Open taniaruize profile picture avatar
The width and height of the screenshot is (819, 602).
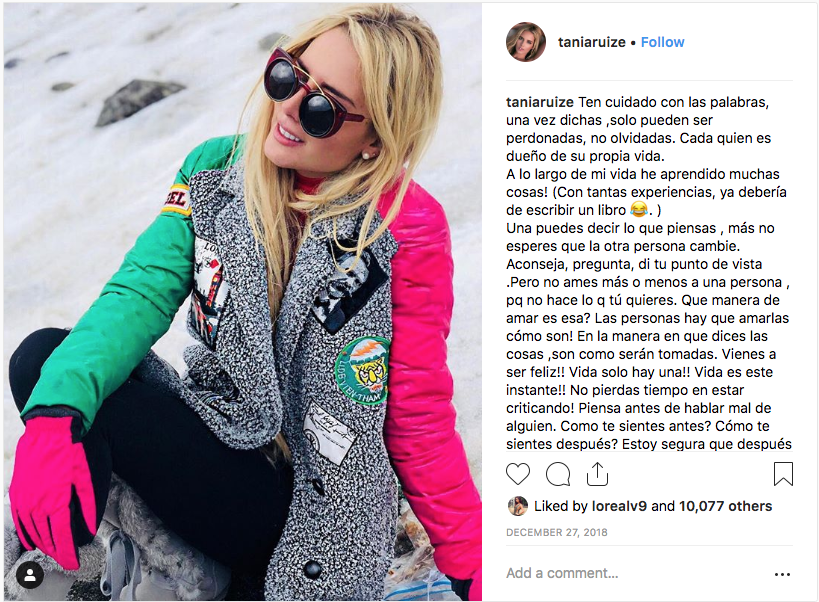pos(525,42)
